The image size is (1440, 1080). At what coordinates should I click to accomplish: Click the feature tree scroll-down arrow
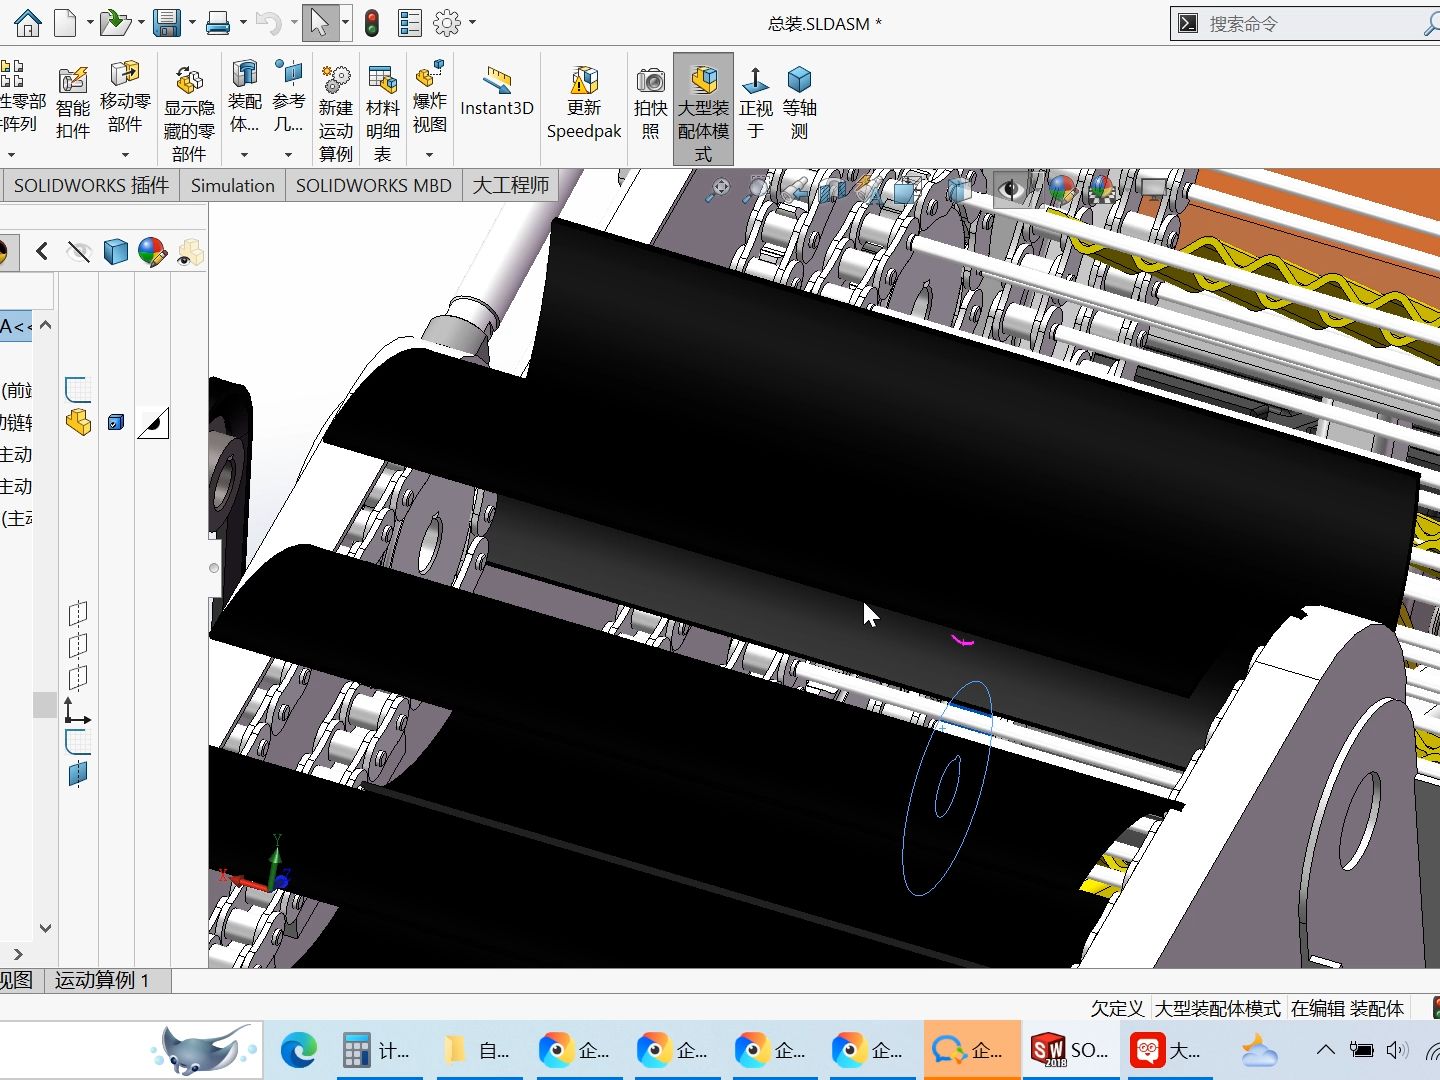point(45,928)
